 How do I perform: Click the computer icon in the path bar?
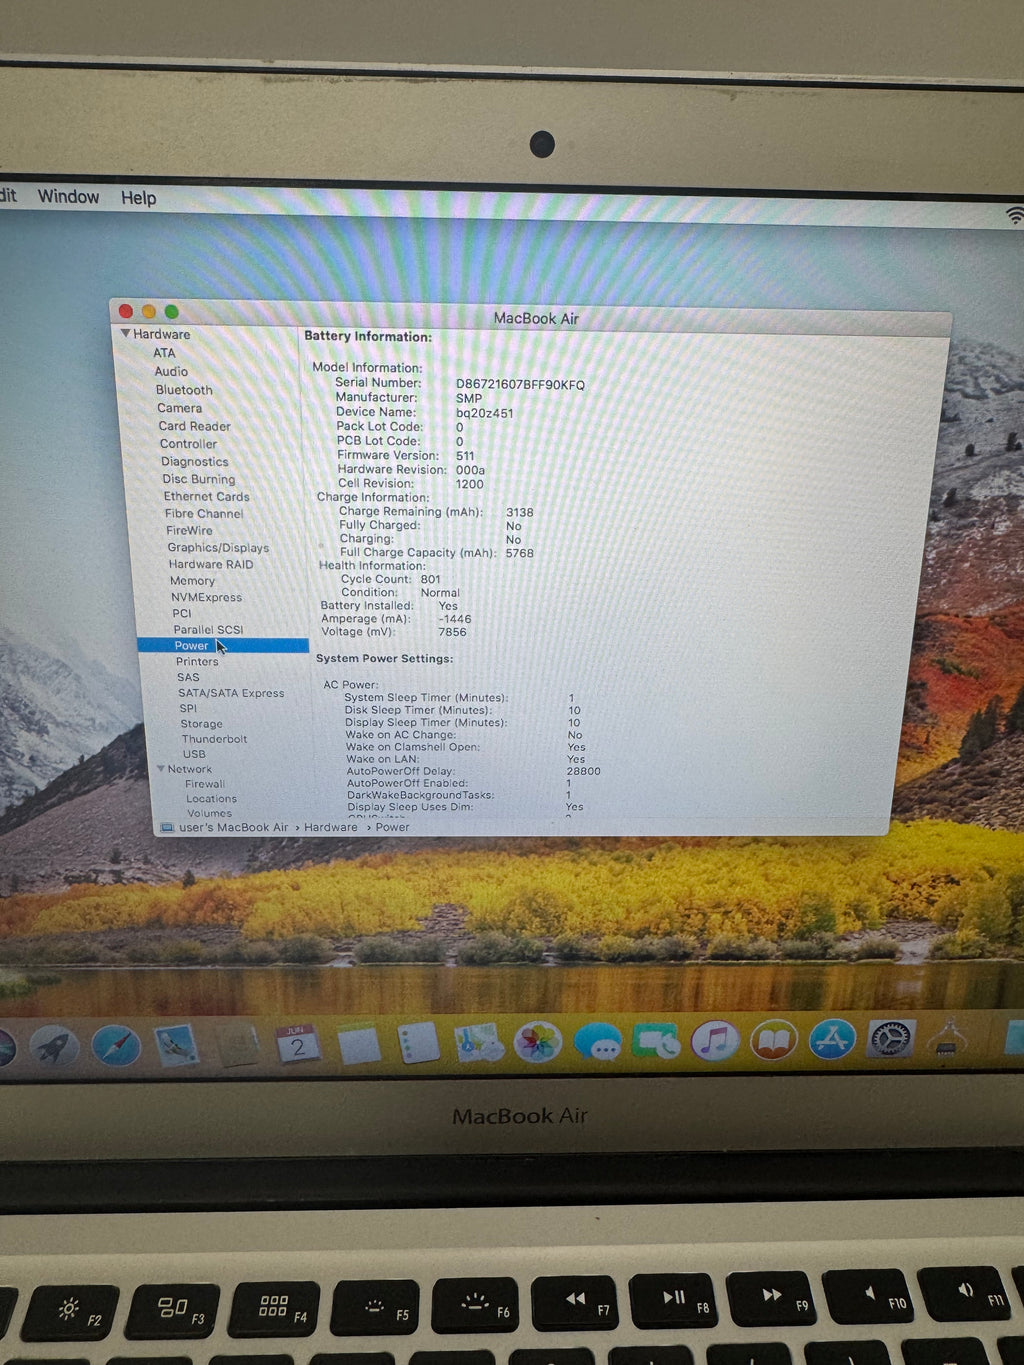167,828
